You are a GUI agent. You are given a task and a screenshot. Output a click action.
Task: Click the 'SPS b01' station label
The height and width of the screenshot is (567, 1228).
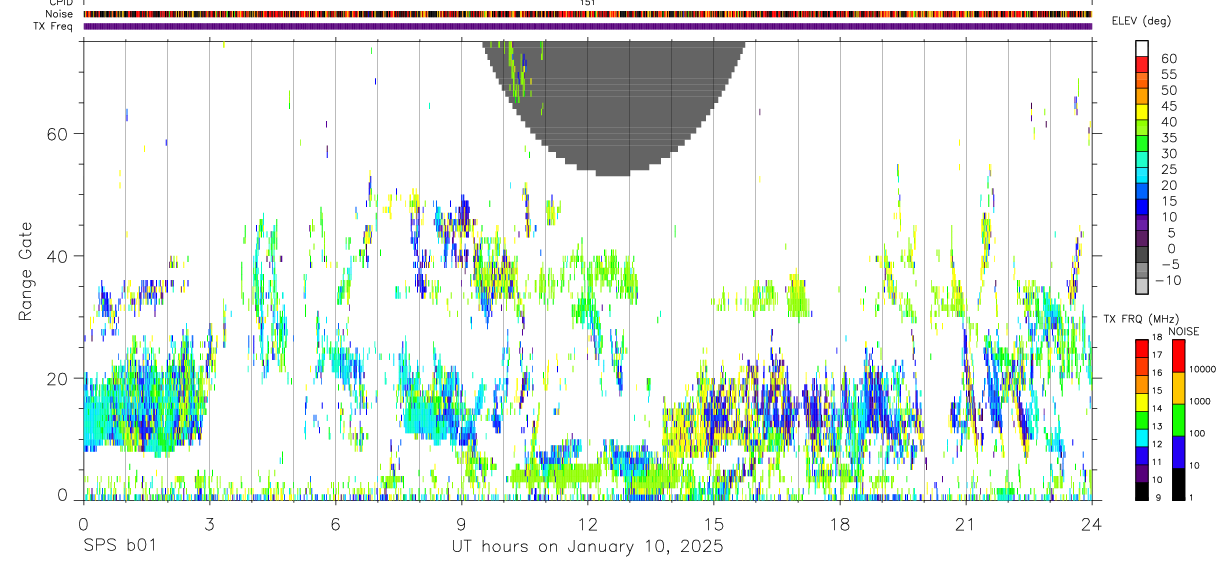(118, 547)
